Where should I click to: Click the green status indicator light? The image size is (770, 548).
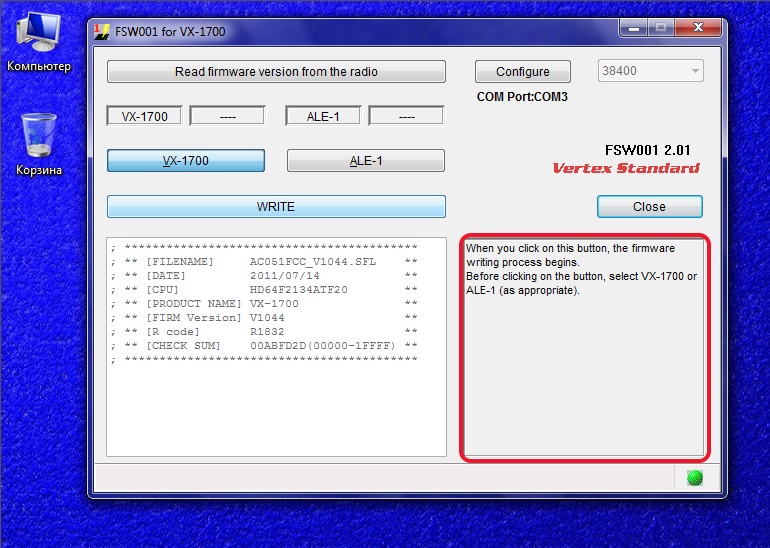tap(694, 478)
